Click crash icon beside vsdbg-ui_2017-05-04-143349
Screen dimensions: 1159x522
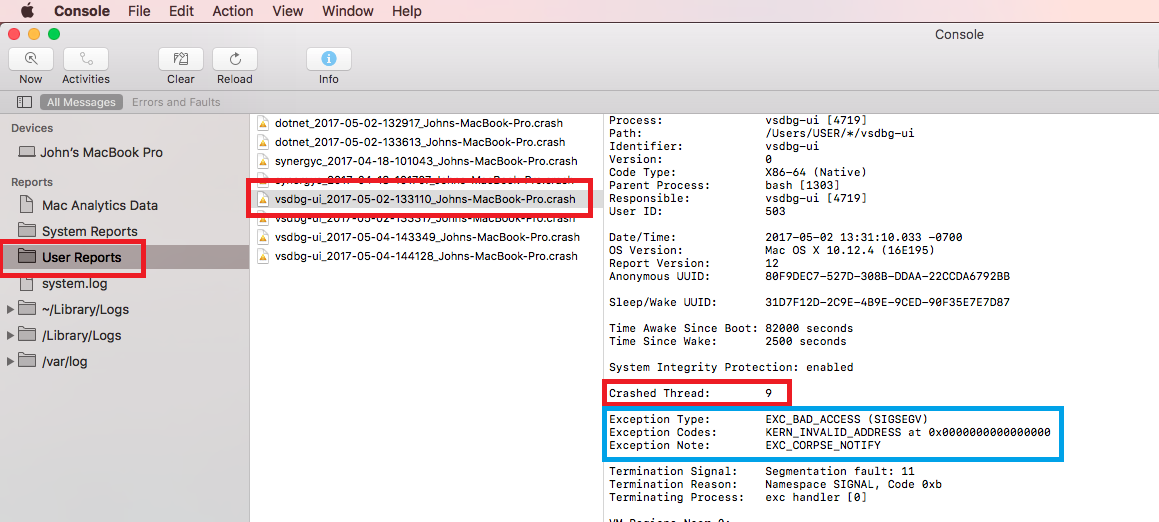tap(262, 237)
